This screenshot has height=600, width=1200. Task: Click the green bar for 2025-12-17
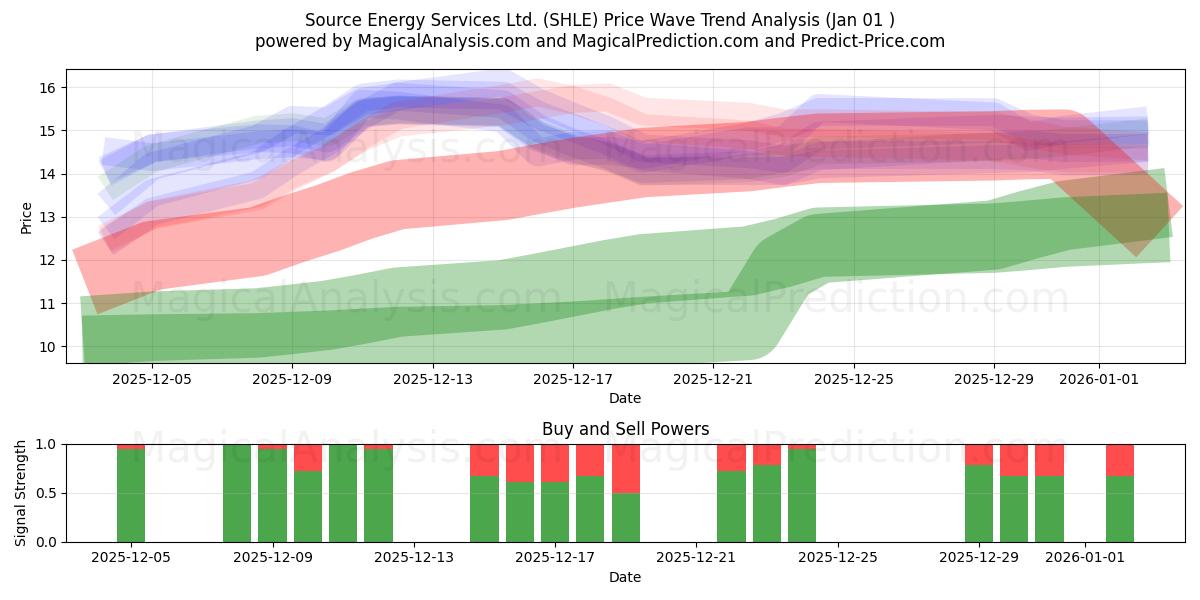555,512
